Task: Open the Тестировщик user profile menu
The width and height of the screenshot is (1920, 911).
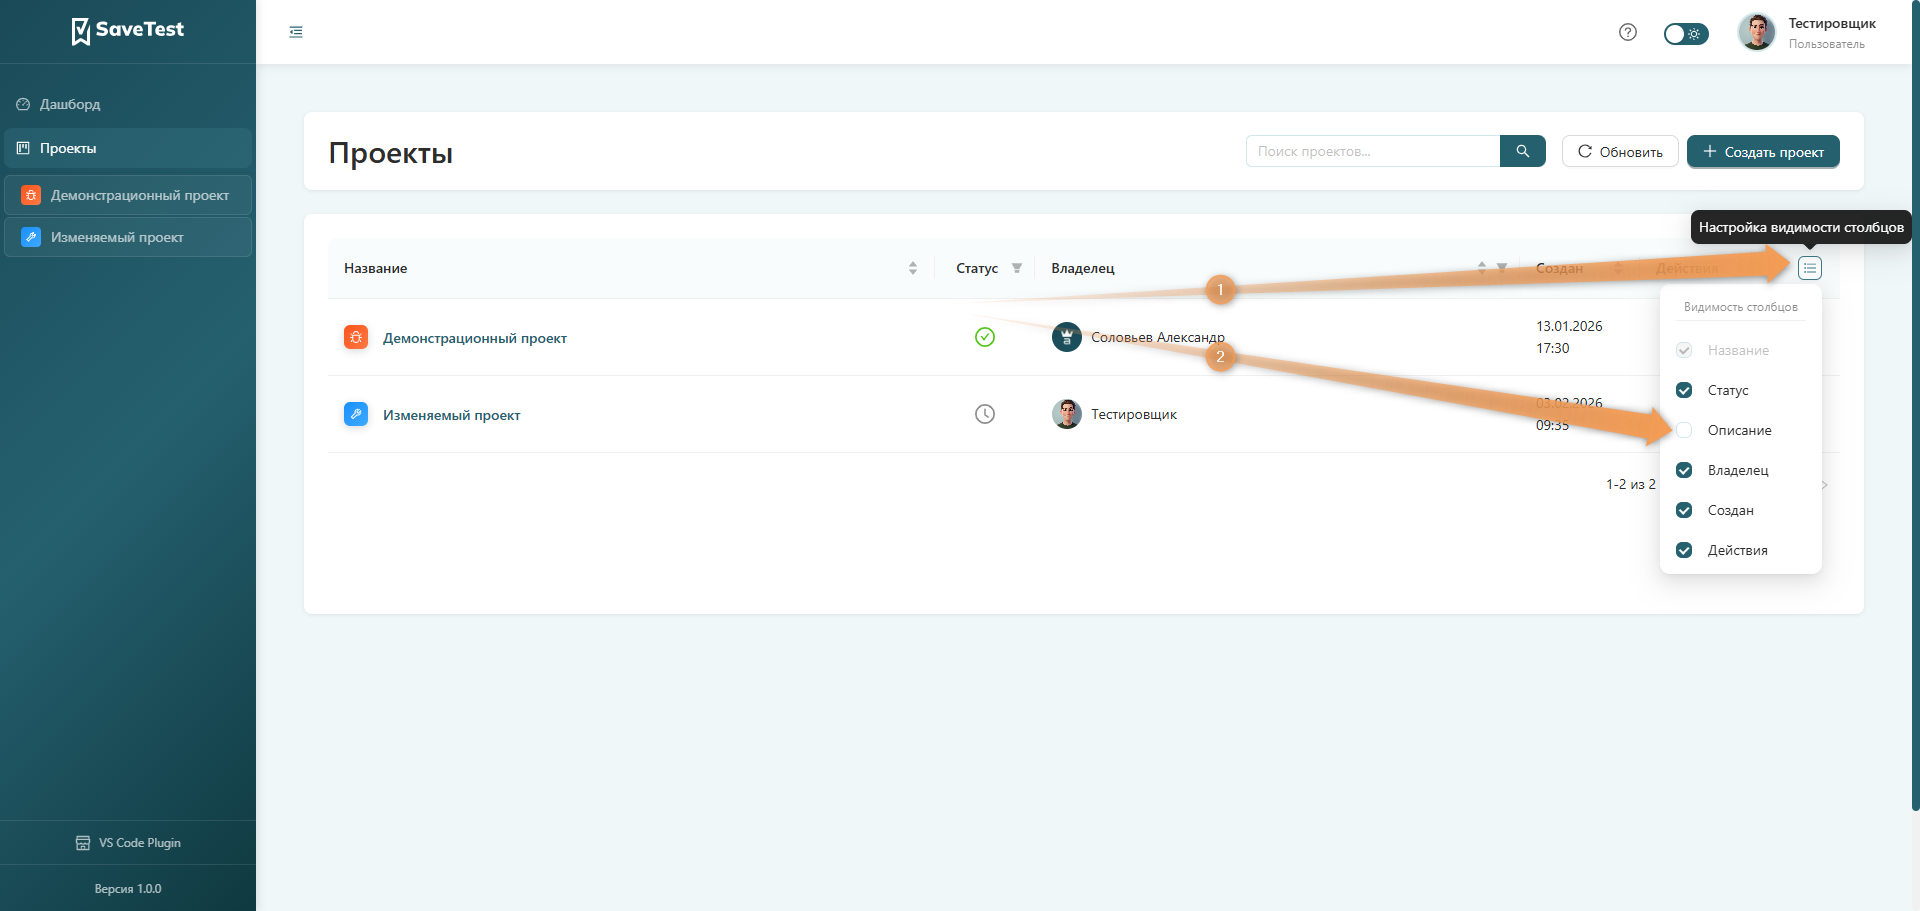Action: coord(1810,32)
